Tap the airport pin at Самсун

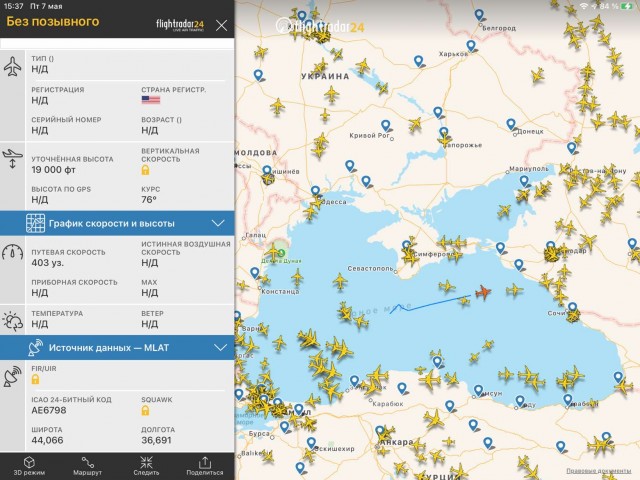[x=478, y=390]
